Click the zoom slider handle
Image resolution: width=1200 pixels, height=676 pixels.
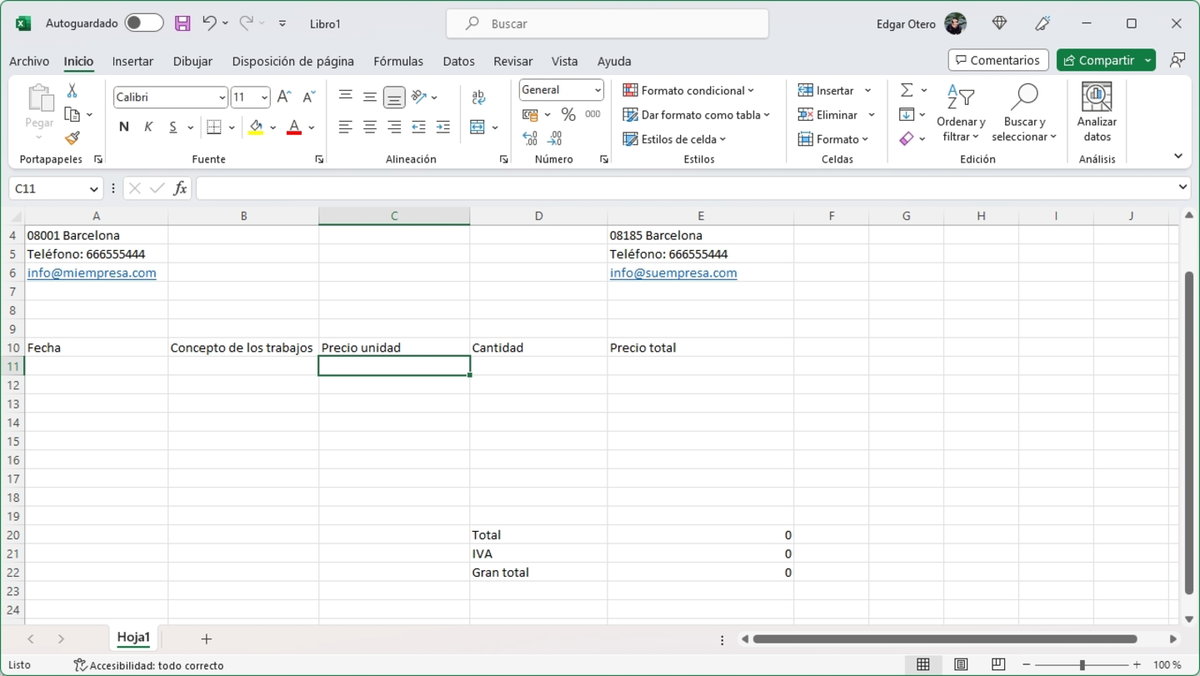click(x=1082, y=665)
